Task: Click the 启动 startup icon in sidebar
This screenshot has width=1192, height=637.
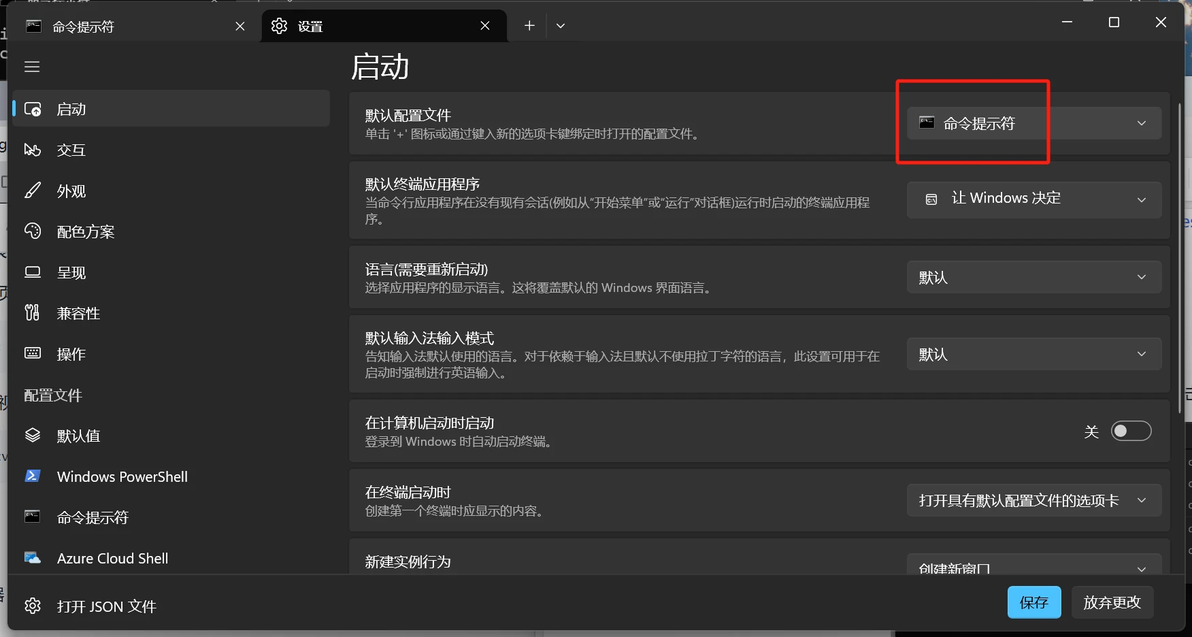Action: 33,109
